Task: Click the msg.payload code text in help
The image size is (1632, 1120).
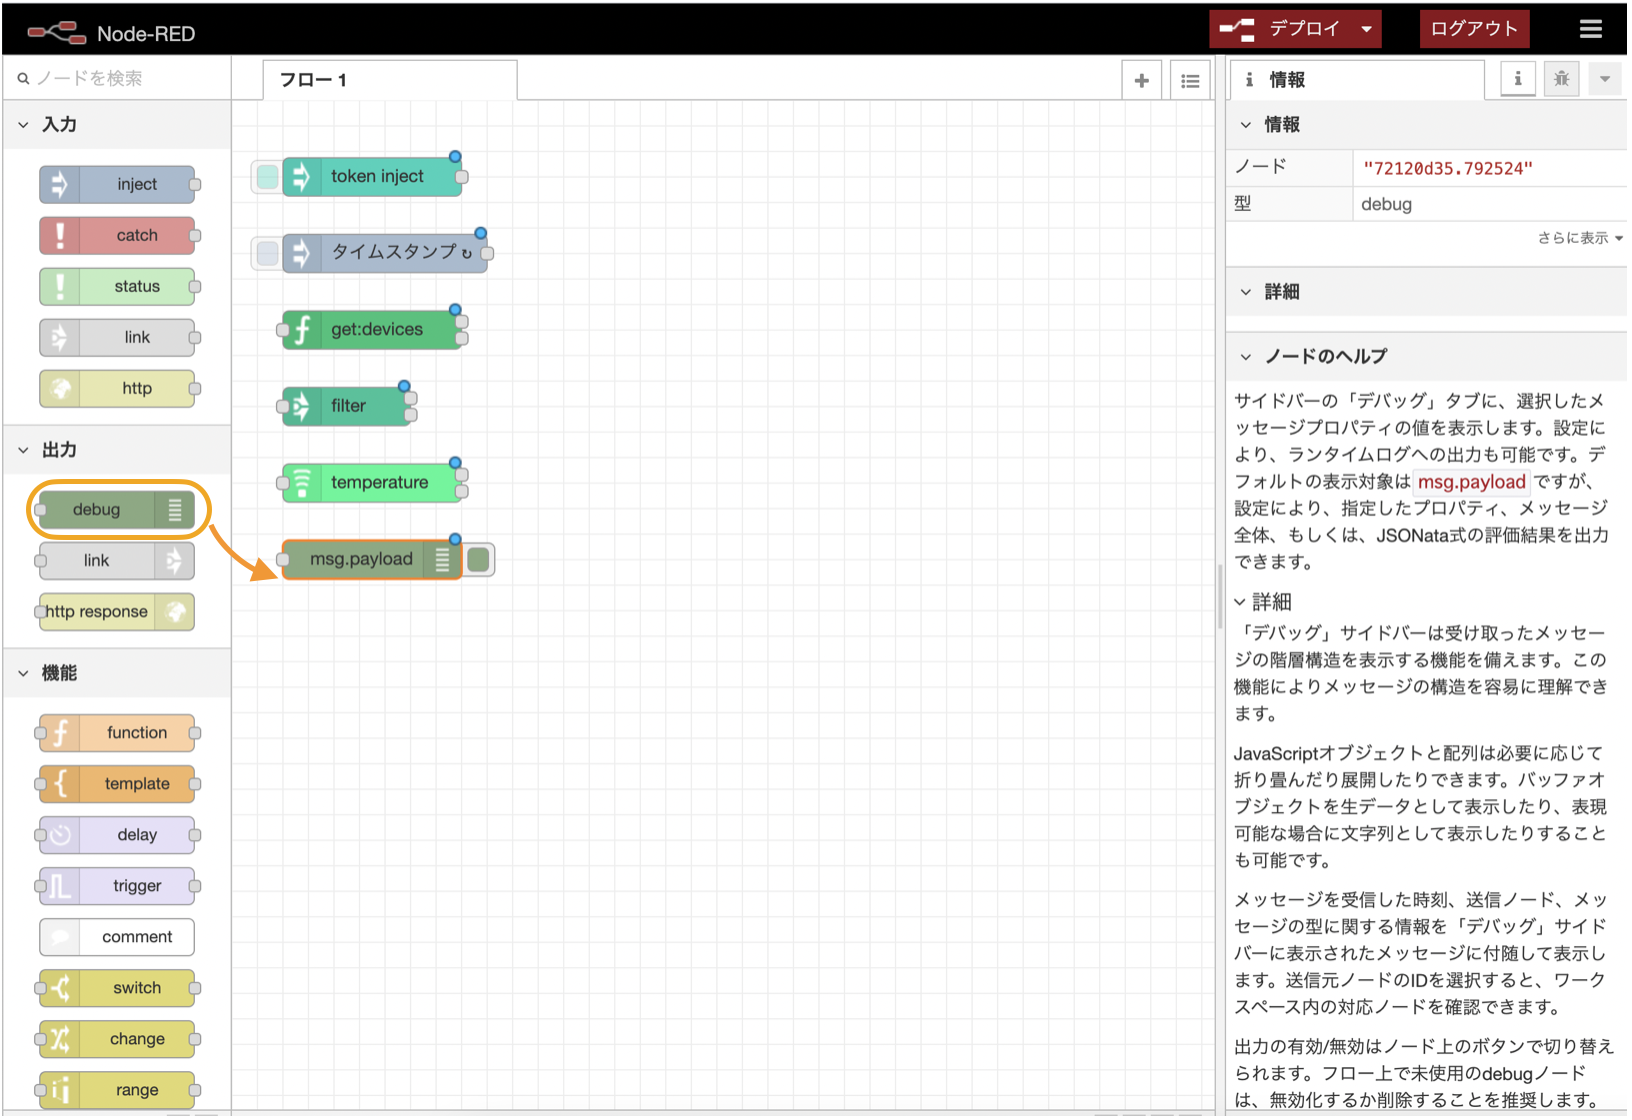Action: [x=1471, y=482]
